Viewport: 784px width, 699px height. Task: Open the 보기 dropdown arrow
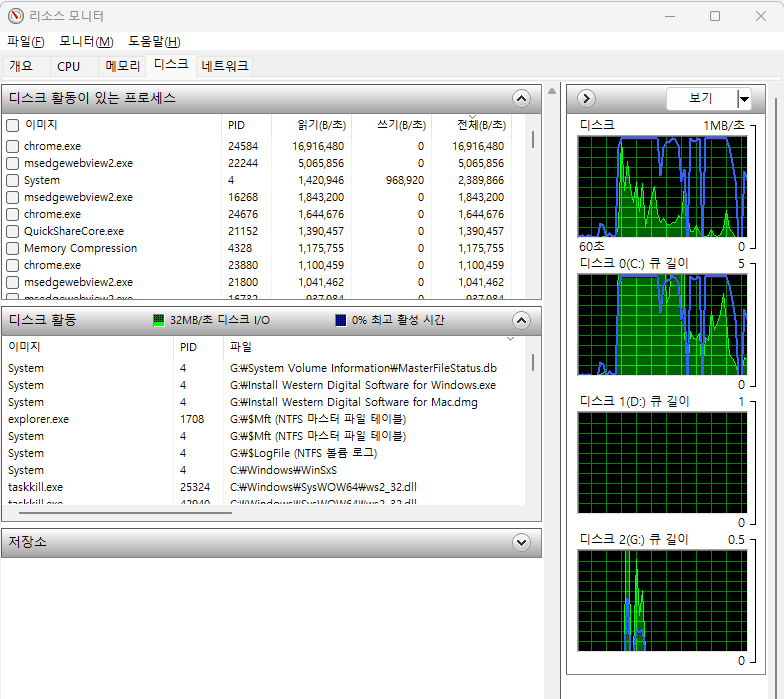tap(744, 98)
